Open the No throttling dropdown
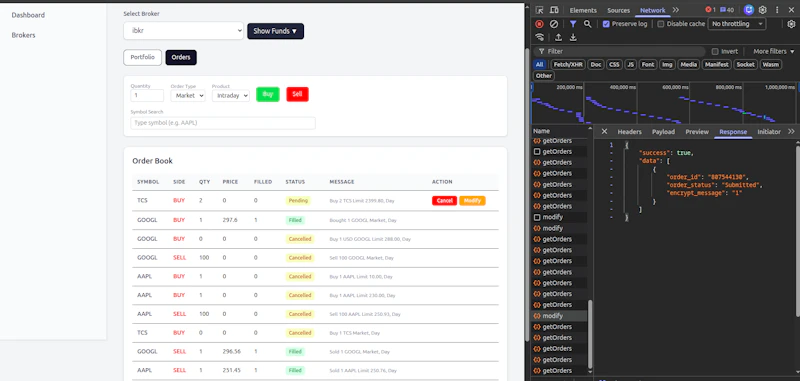The image size is (800, 381). [737, 24]
